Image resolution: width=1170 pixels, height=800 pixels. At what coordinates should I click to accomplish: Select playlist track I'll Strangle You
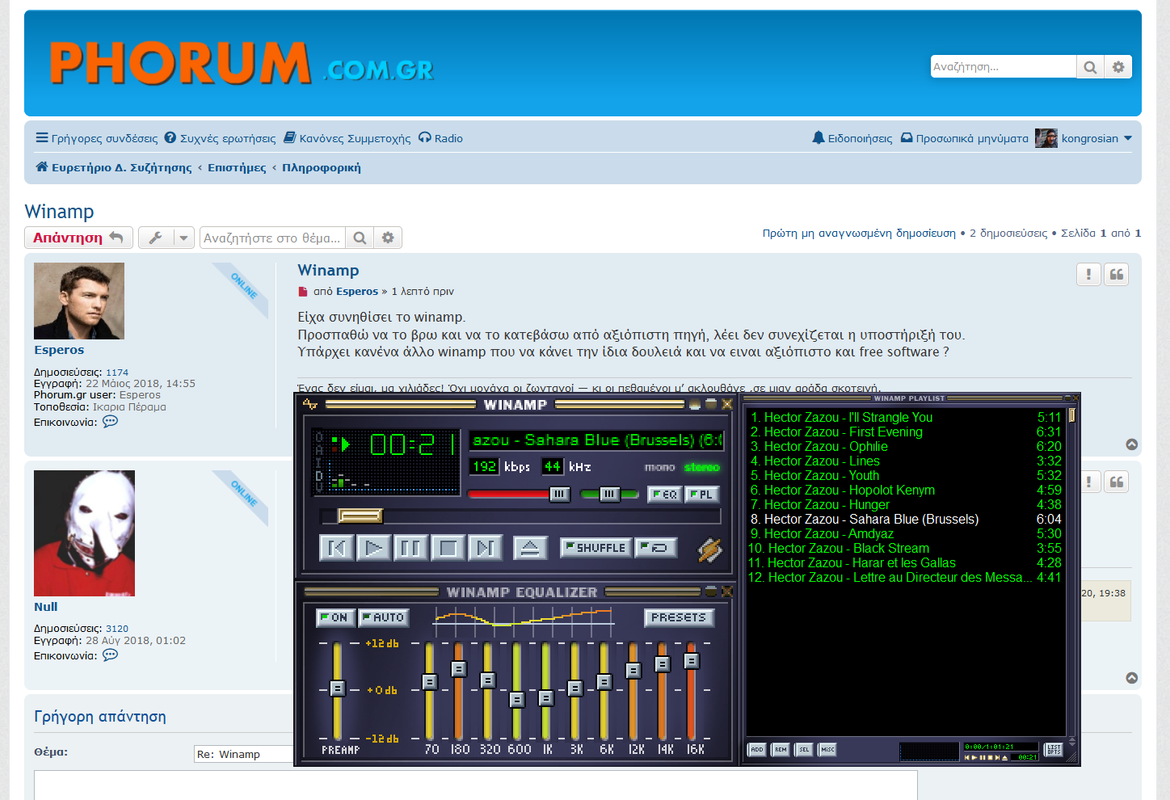(905, 418)
